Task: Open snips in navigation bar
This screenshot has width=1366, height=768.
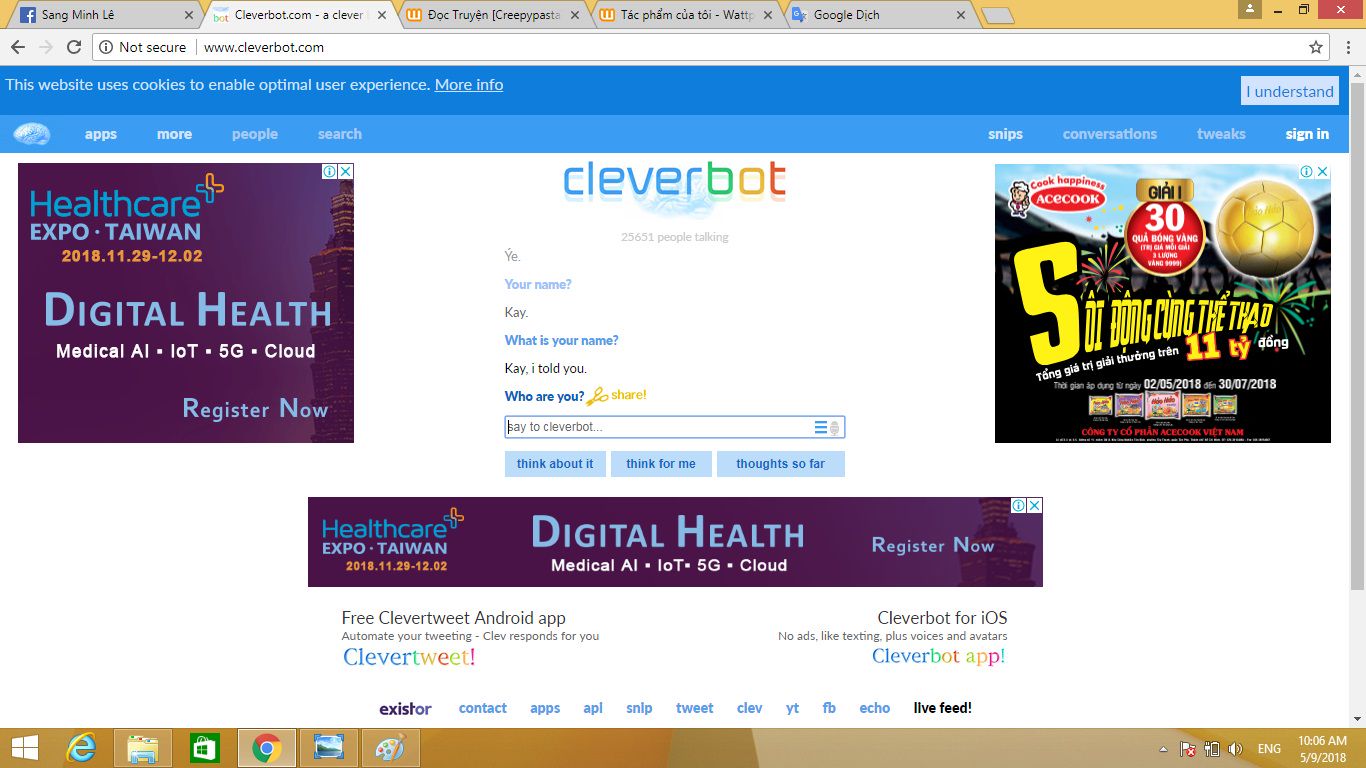Action: point(1005,134)
